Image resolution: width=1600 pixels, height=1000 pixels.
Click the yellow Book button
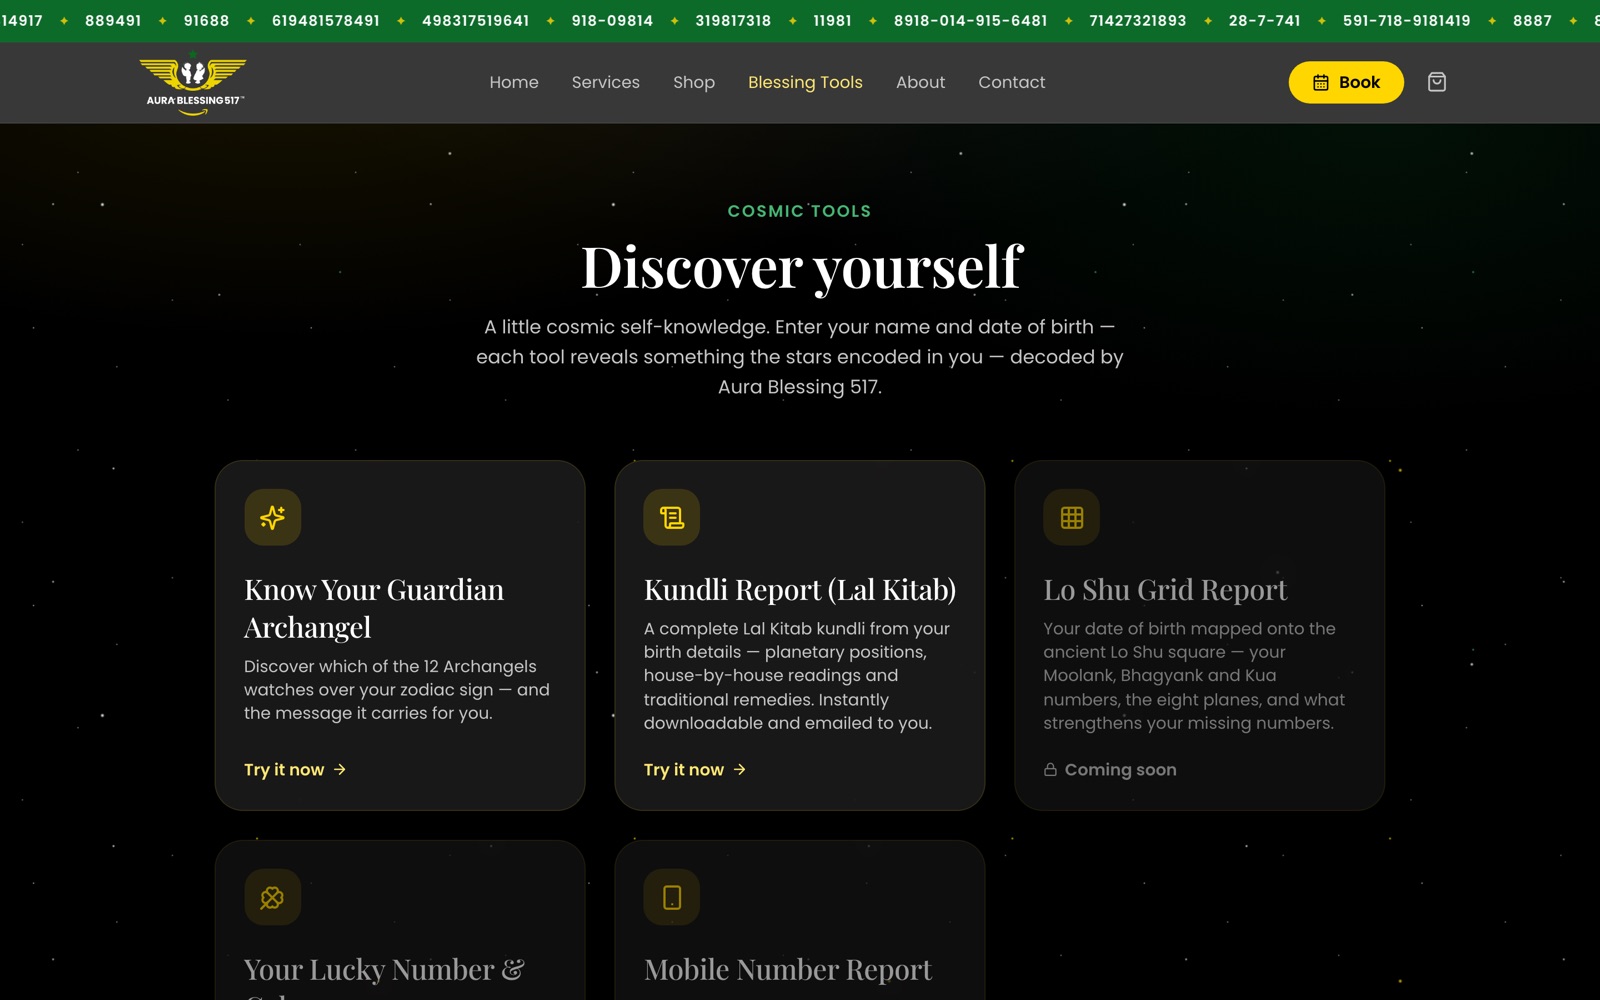pos(1346,82)
